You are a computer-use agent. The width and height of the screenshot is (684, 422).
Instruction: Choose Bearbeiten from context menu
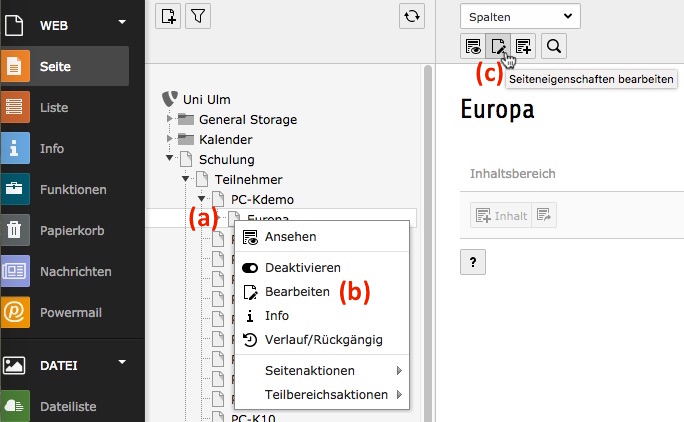pos(322,292)
